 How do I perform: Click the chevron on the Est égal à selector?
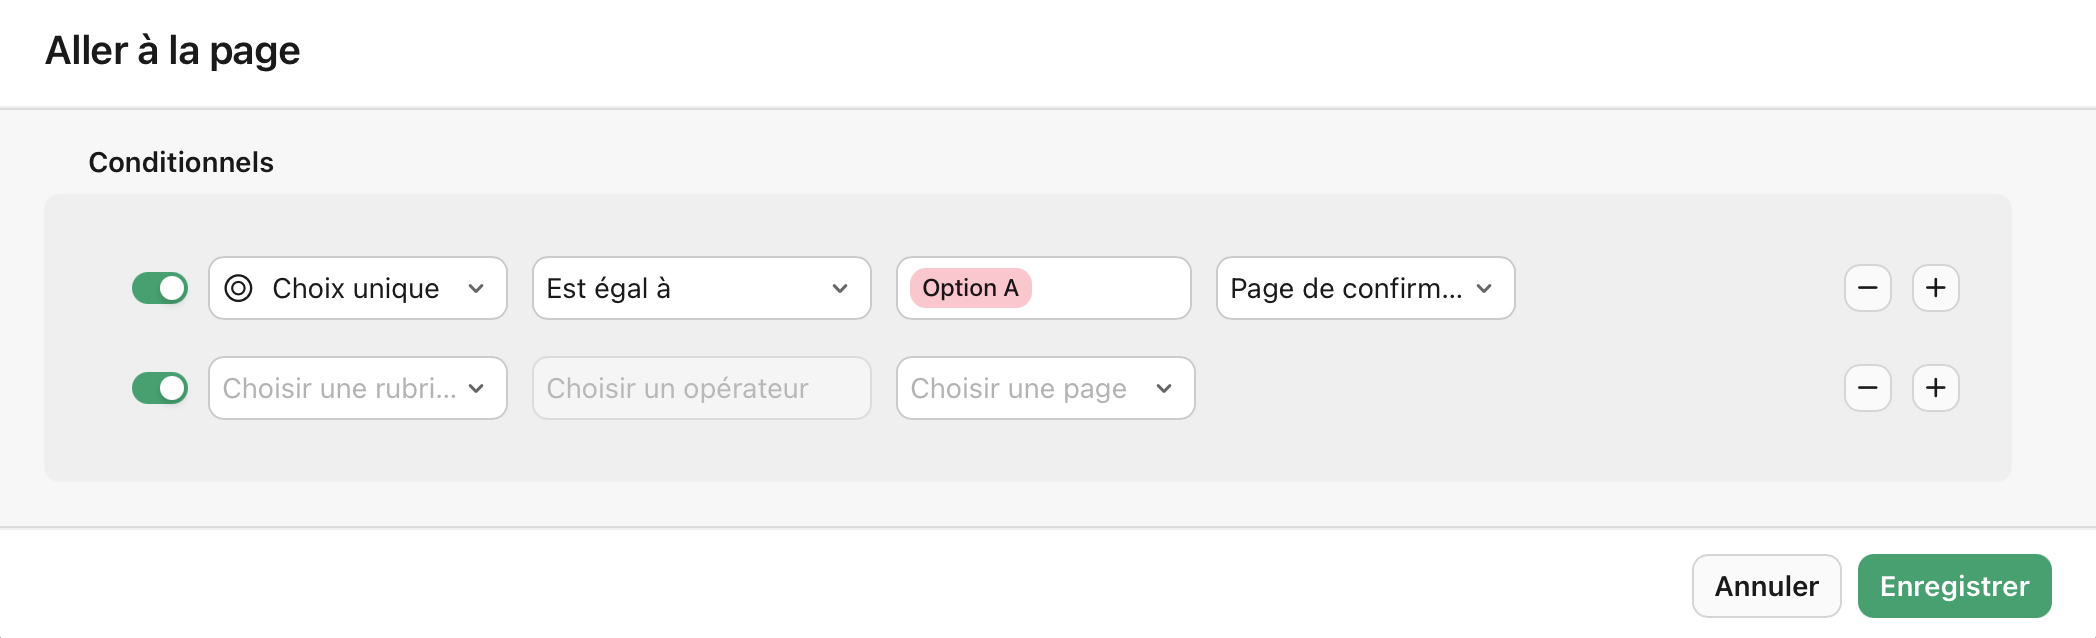coord(841,289)
